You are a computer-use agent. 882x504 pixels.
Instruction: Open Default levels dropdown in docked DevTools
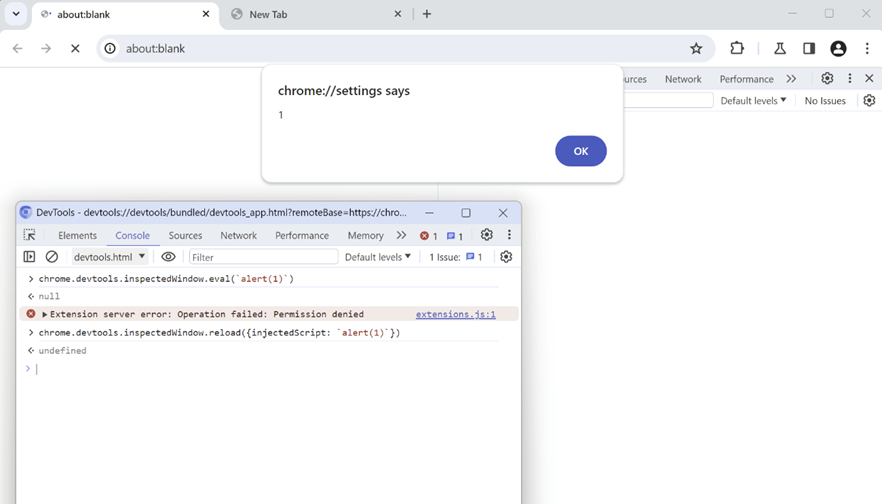pyautogui.click(x=753, y=101)
